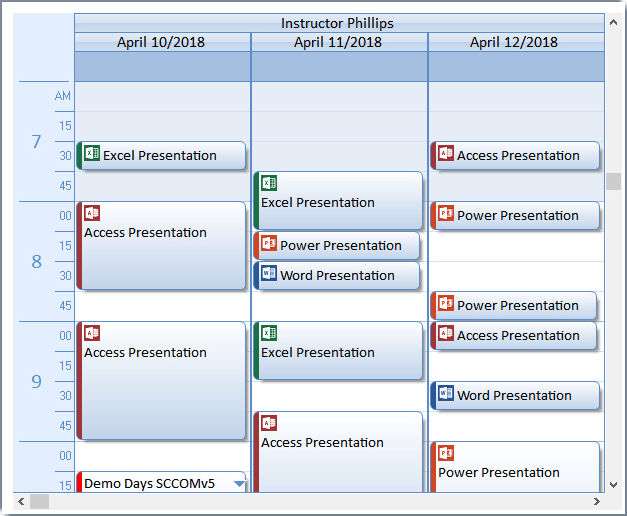
Task: Click Excel icon on April 10 7:30 appointment
Action: tap(92, 154)
